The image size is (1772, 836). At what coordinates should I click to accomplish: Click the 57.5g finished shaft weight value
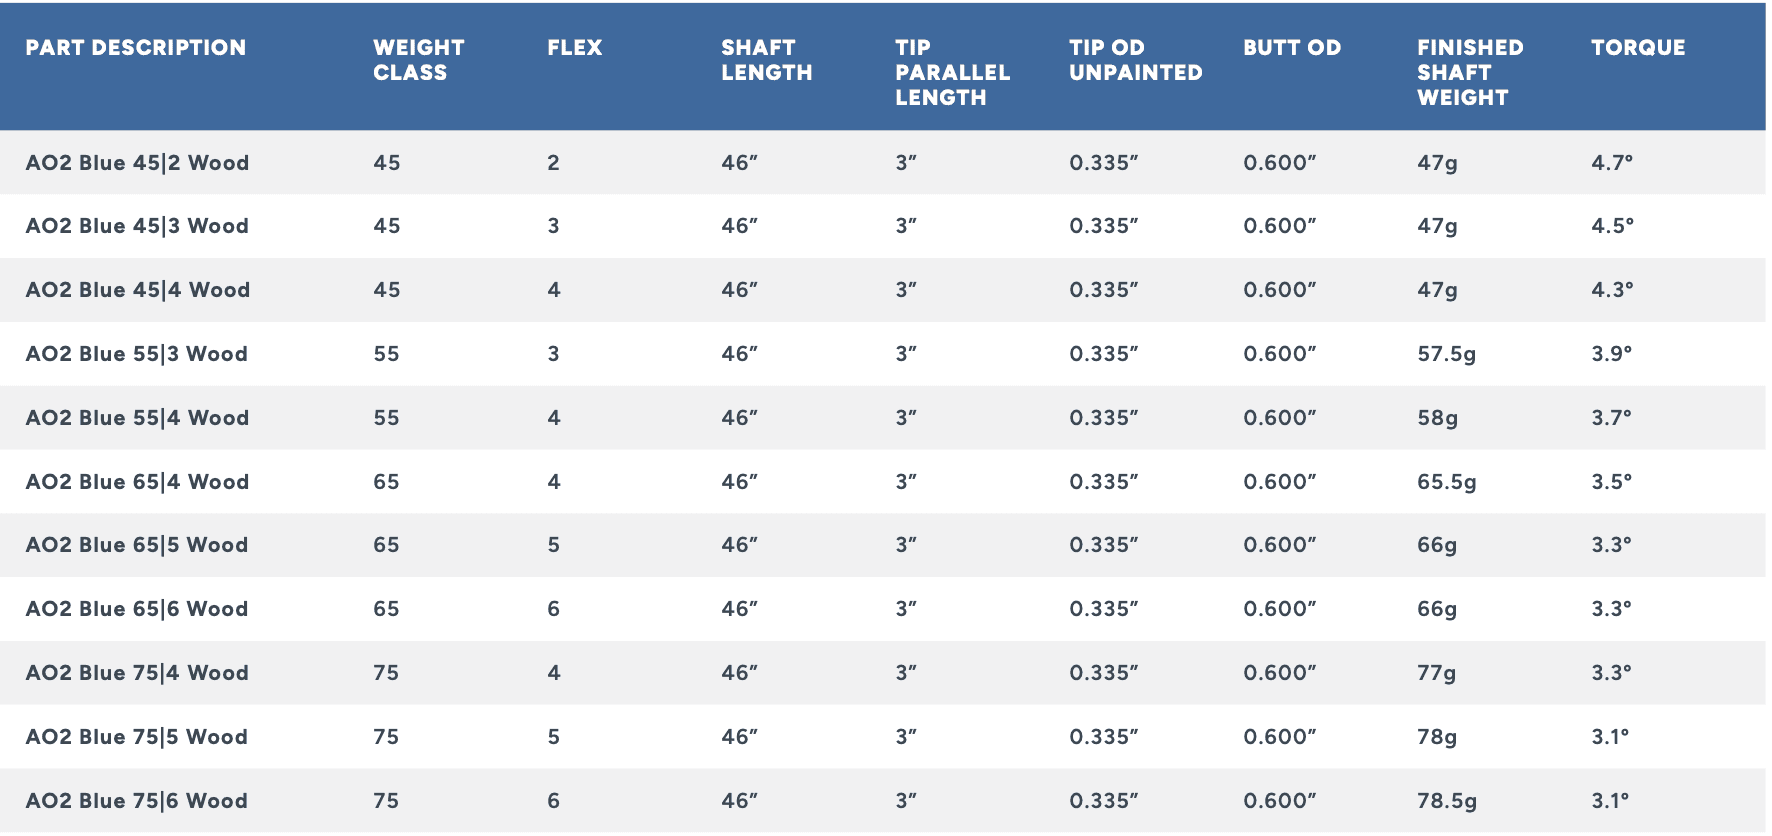(1446, 354)
